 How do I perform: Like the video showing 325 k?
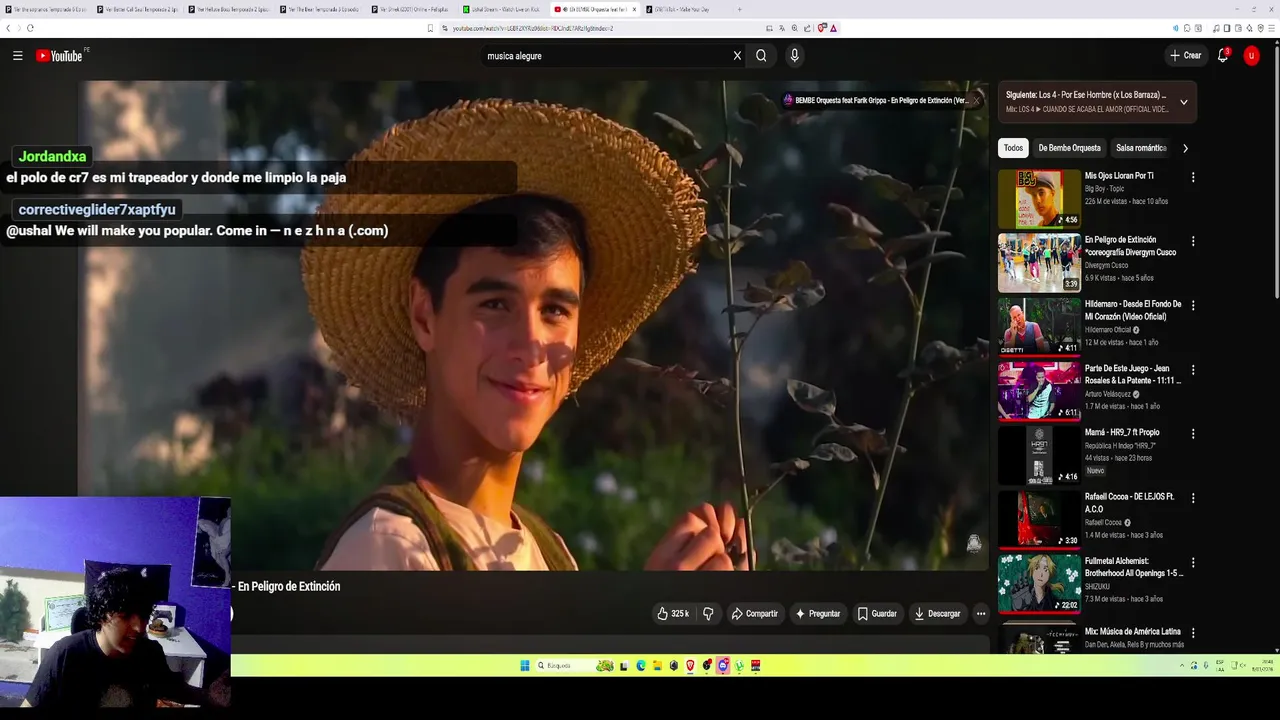point(673,614)
